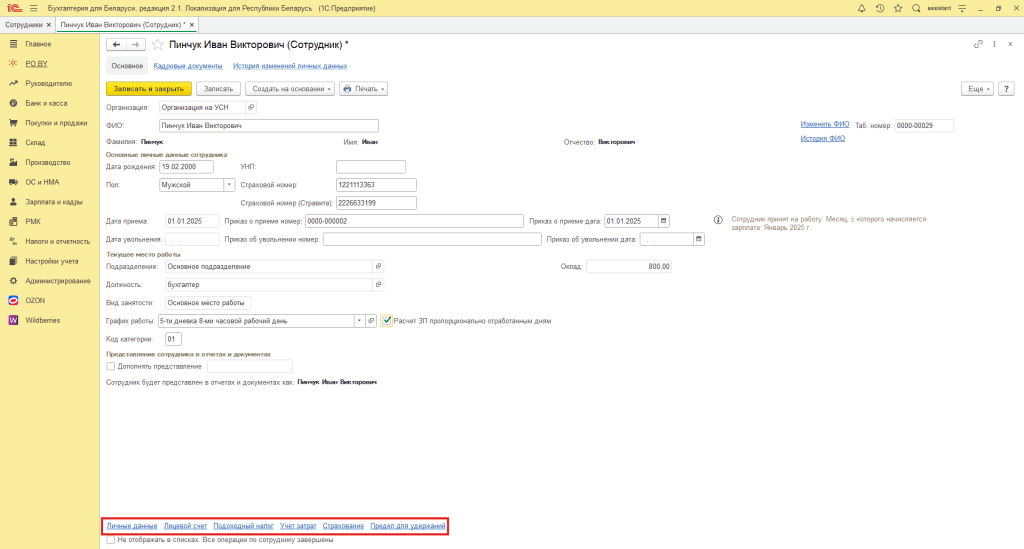The width and height of the screenshot is (1024, 549).
Task: Toggle Расчет ЗП пропорционально отработанным дням
Action: 387,321
